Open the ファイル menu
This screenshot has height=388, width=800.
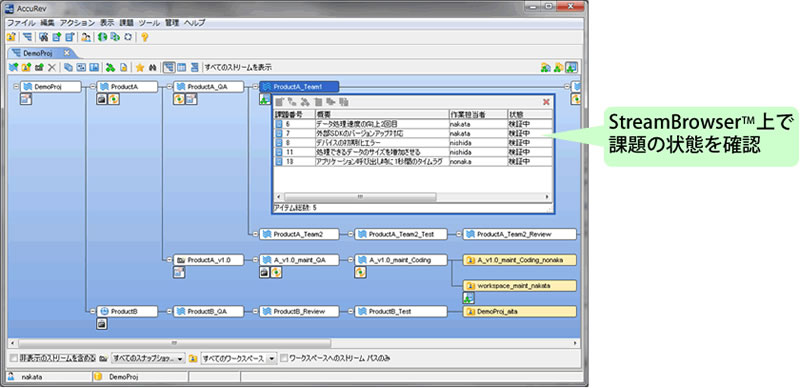tap(21, 23)
